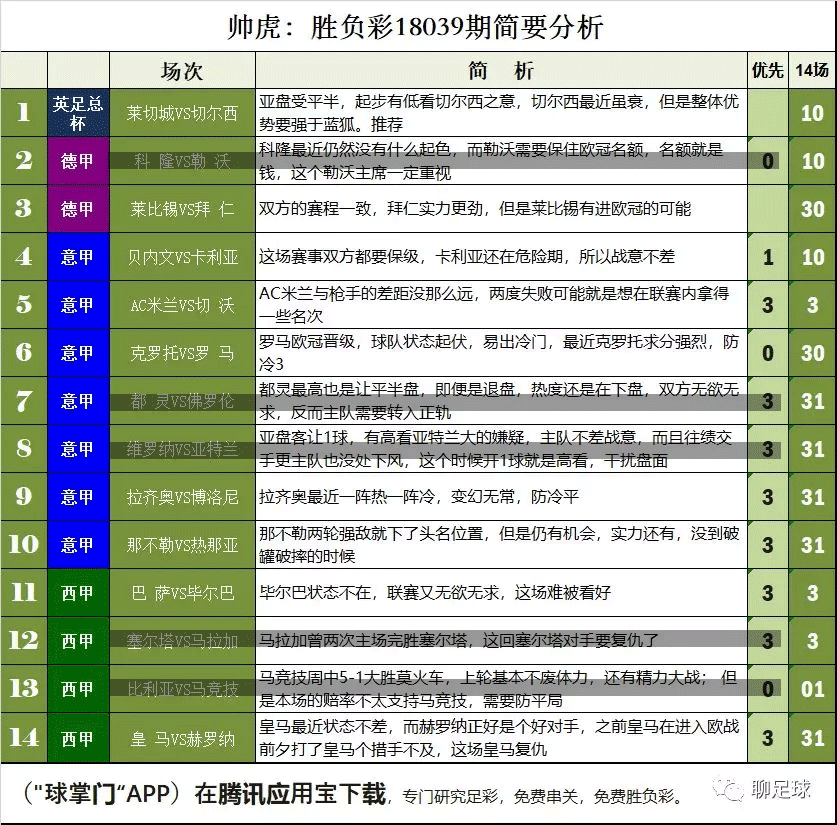
Task: Click the 巴萨VS毕尔巴 match cell
Action: pyautogui.click(x=182, y=593)
